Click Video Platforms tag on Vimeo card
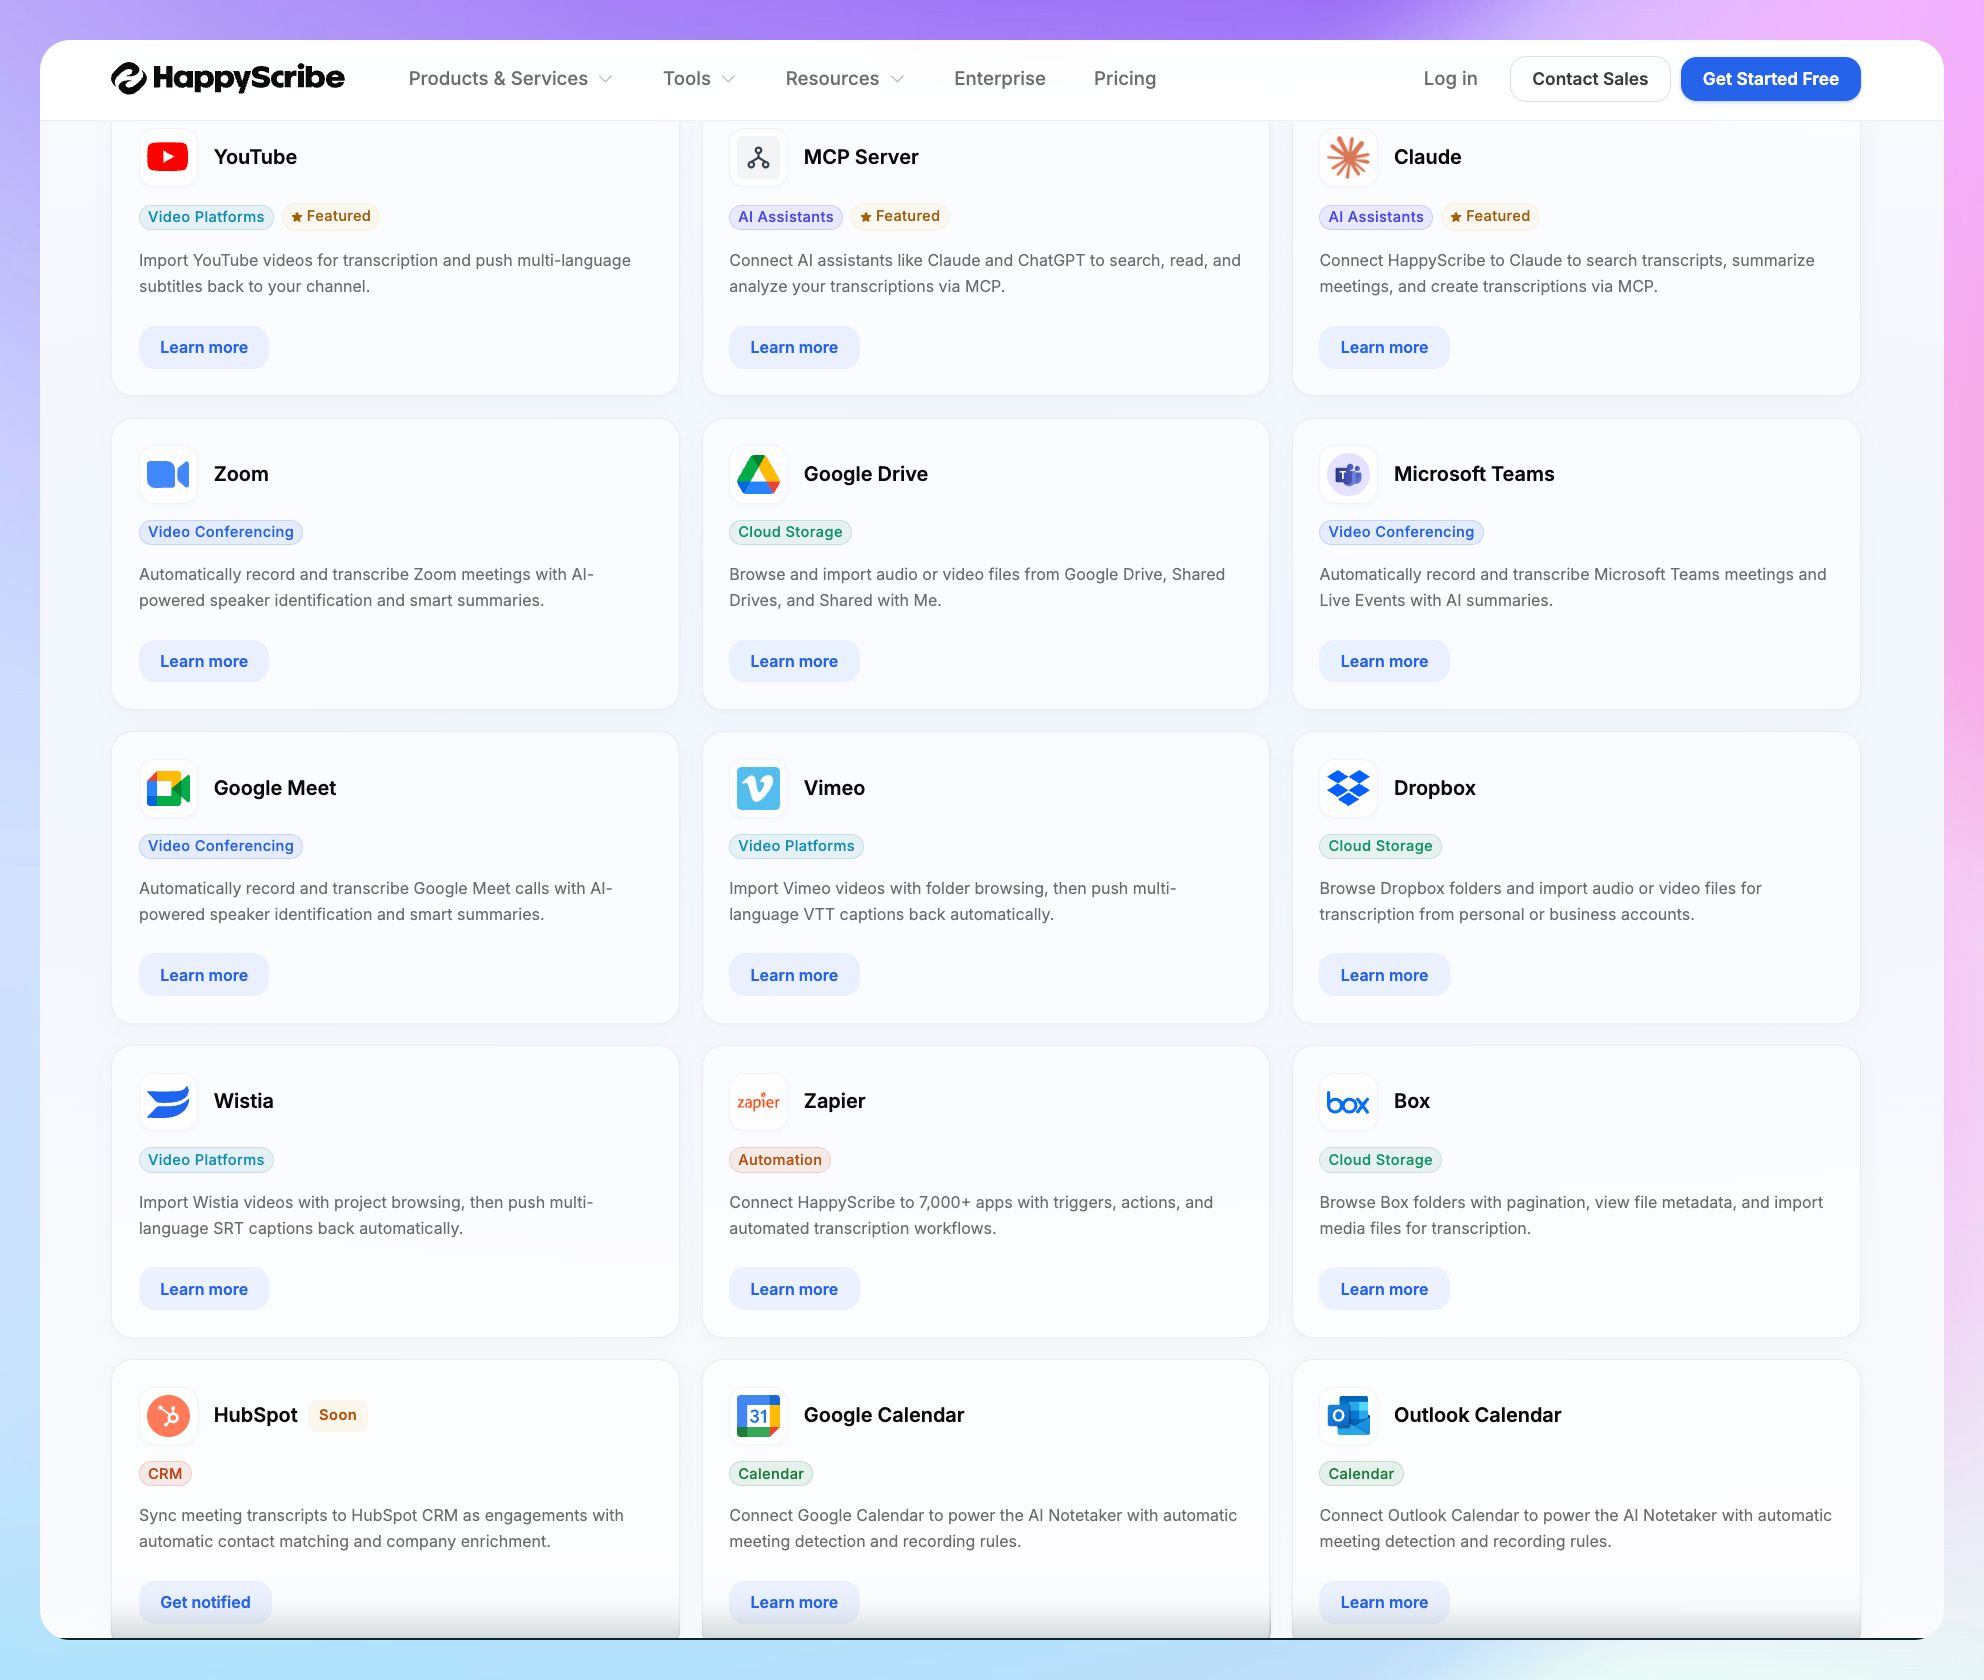Image resolution: width=1984 pixels, height=1680 pixels. 796,846
